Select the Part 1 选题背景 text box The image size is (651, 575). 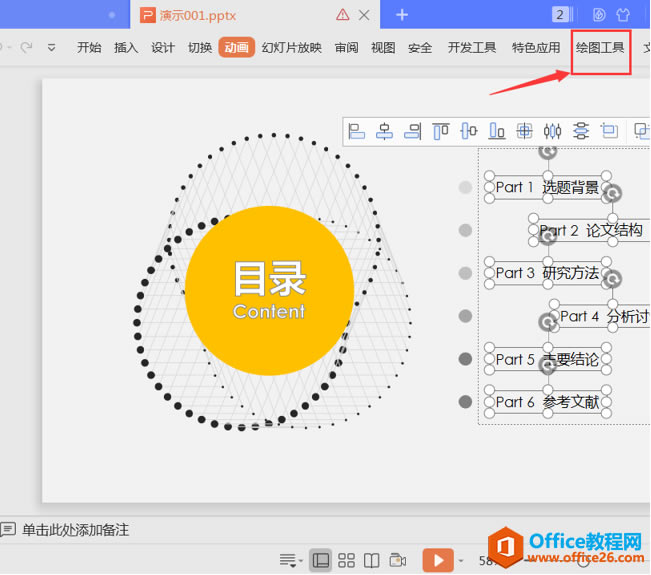pyautogui.click(x=547, y=187)
